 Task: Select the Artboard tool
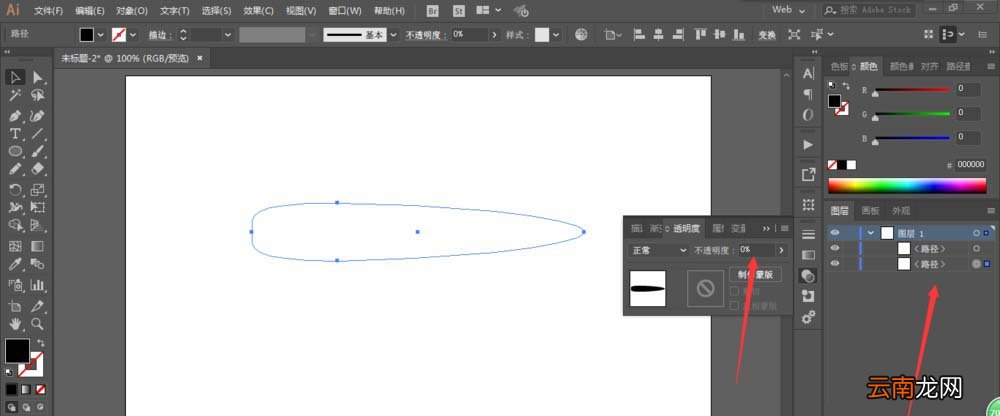point(15,306)
